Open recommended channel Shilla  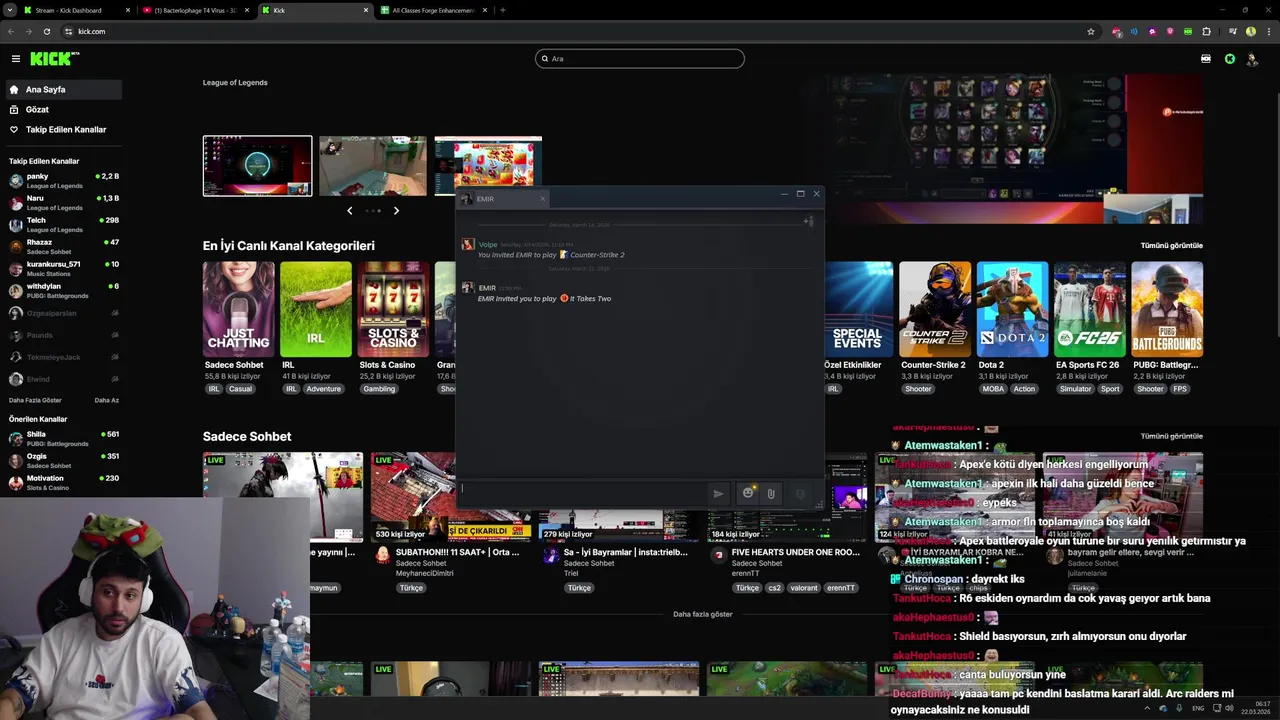(x=64, y=439)
